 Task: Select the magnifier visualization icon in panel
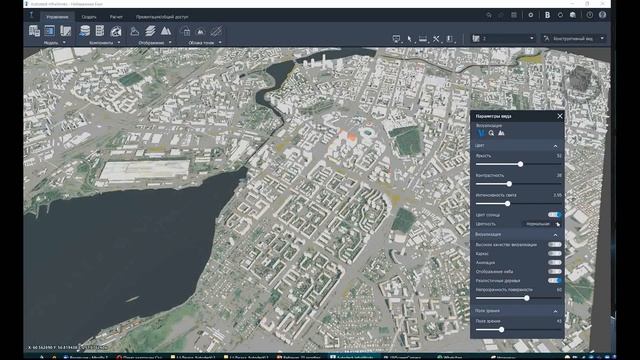[491, 133]
